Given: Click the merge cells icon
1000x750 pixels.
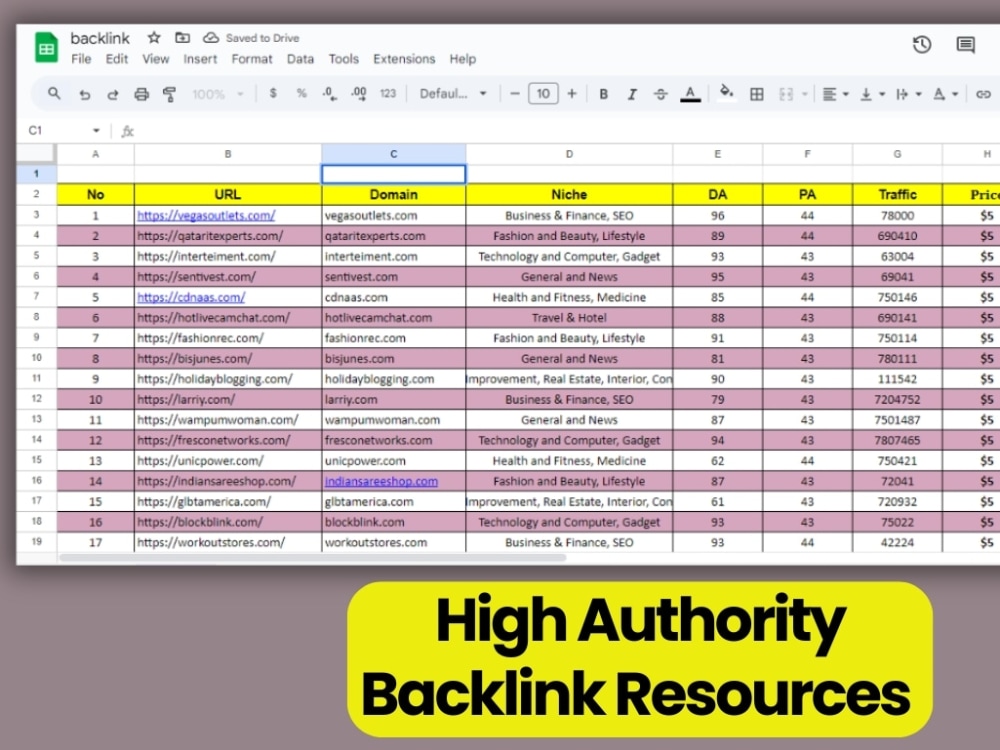Looking at the screenshot, I should (786, 94).
